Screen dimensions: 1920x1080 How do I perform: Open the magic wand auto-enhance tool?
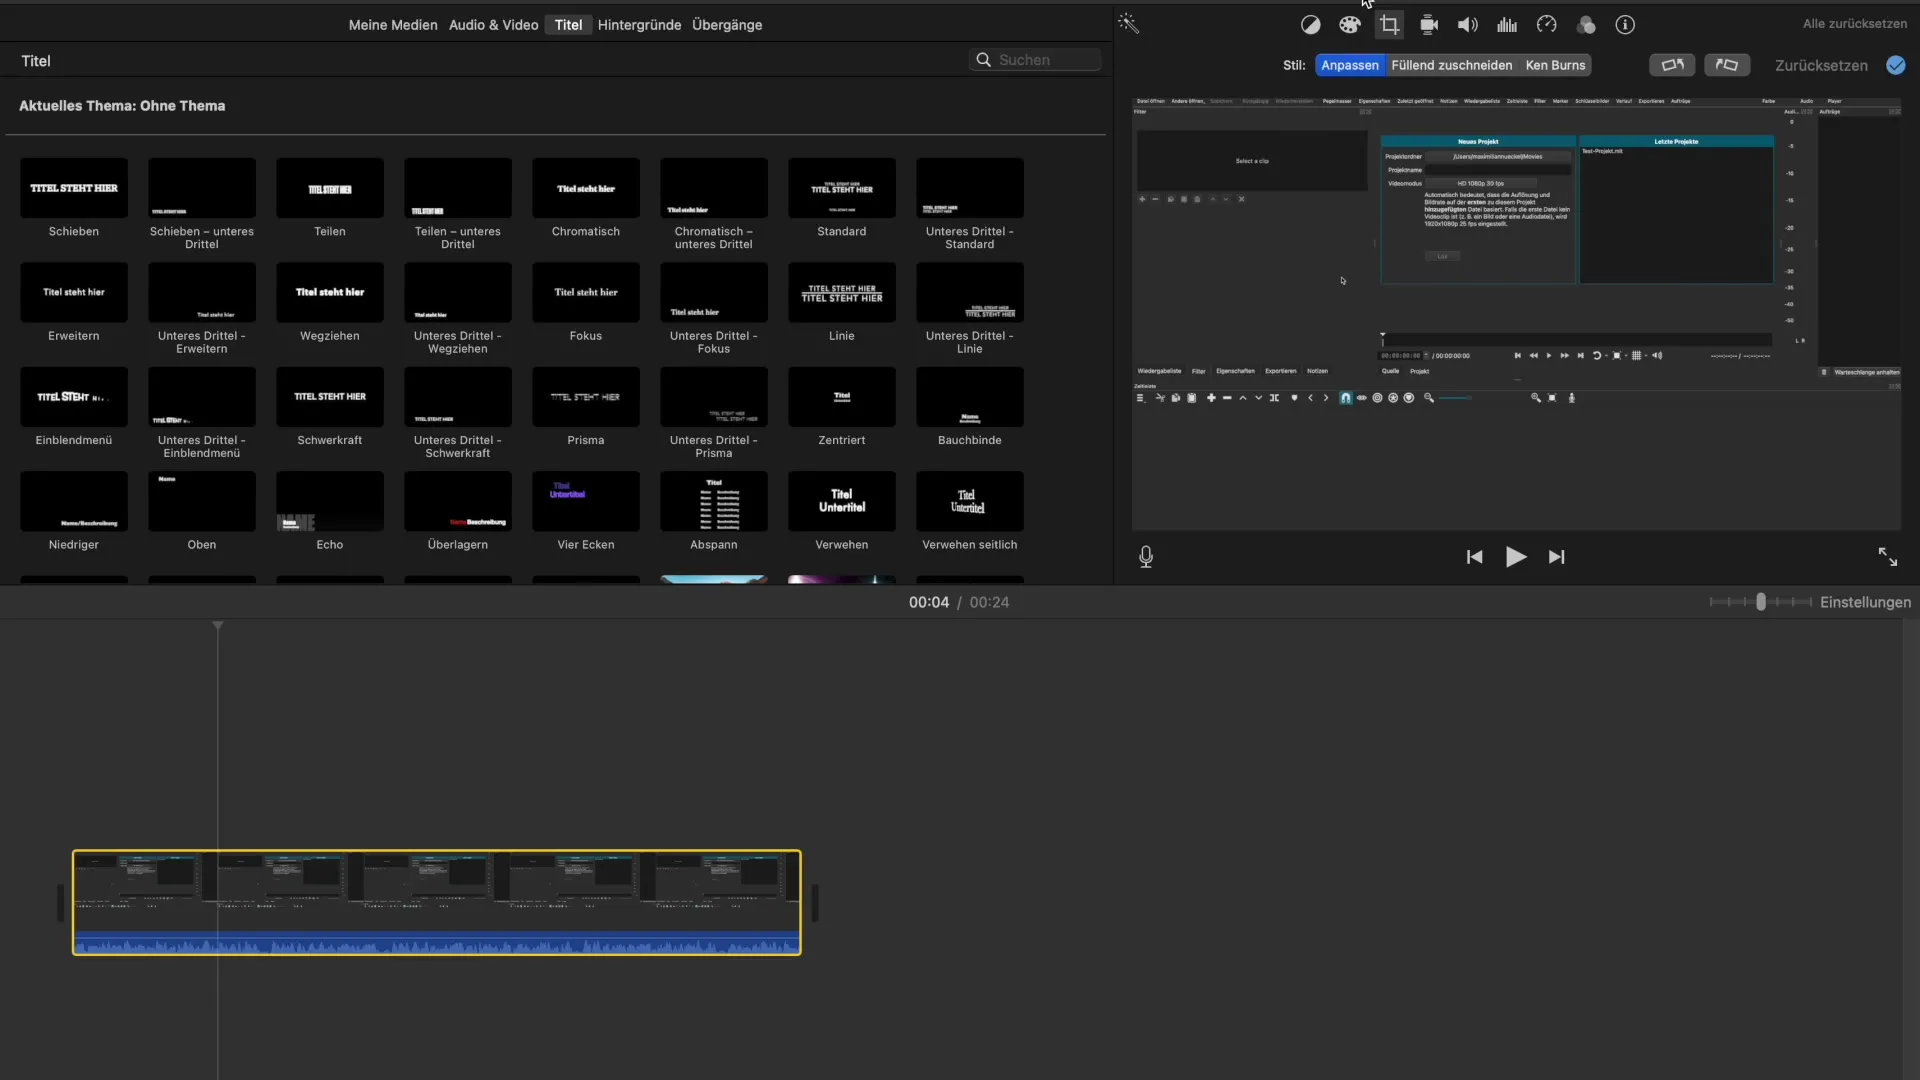[1129, 24]
